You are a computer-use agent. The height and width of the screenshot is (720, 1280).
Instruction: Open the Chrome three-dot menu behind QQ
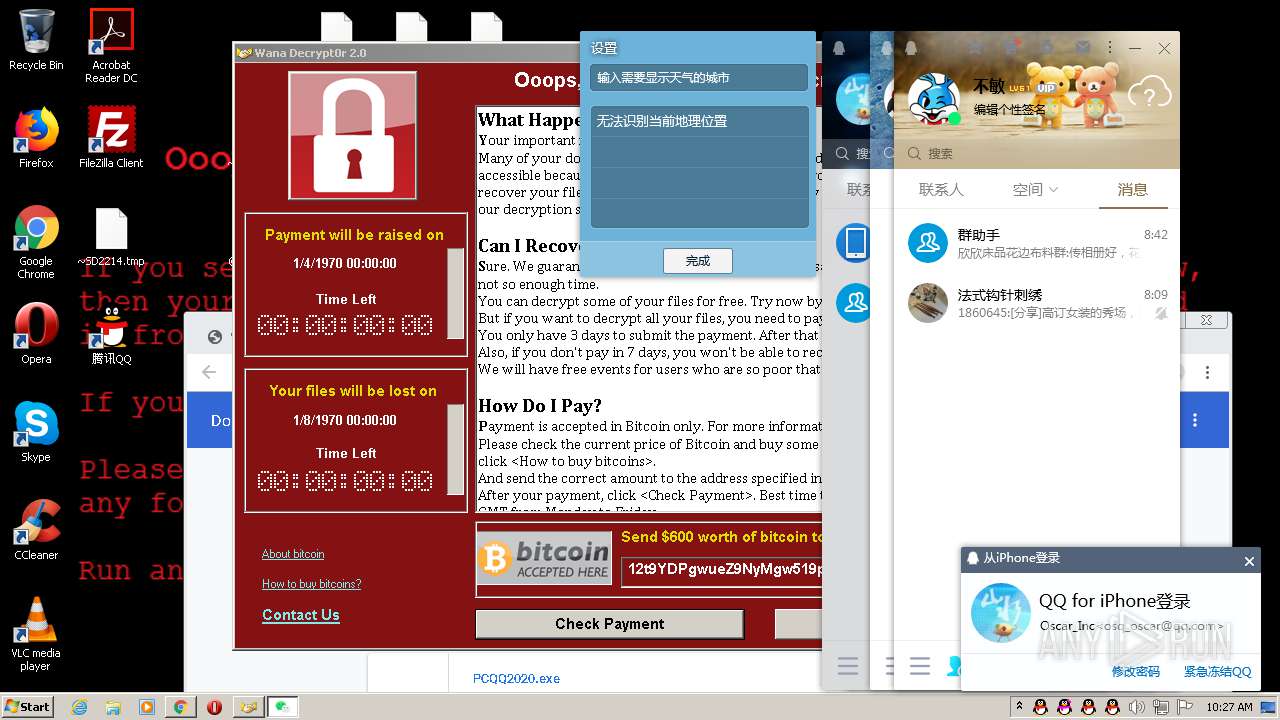pyautogui.click(x=1207, y=372)
